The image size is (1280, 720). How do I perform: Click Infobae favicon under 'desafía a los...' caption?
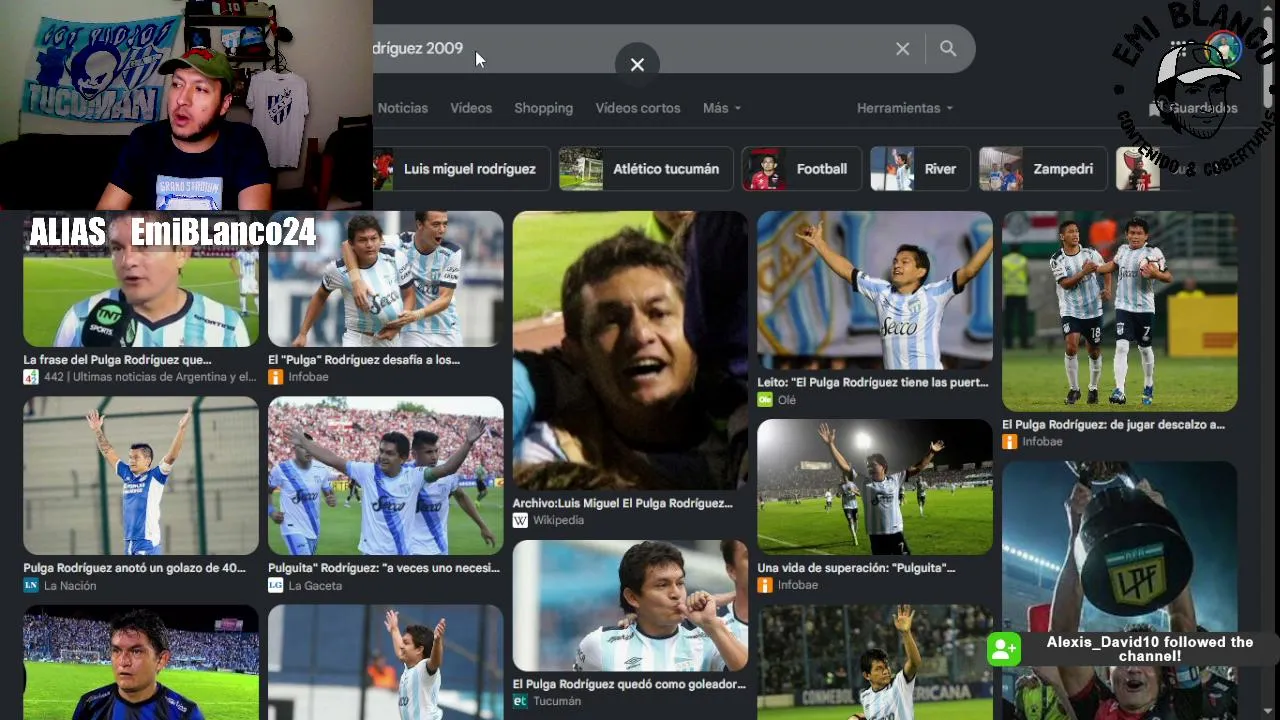pos(276,377)
